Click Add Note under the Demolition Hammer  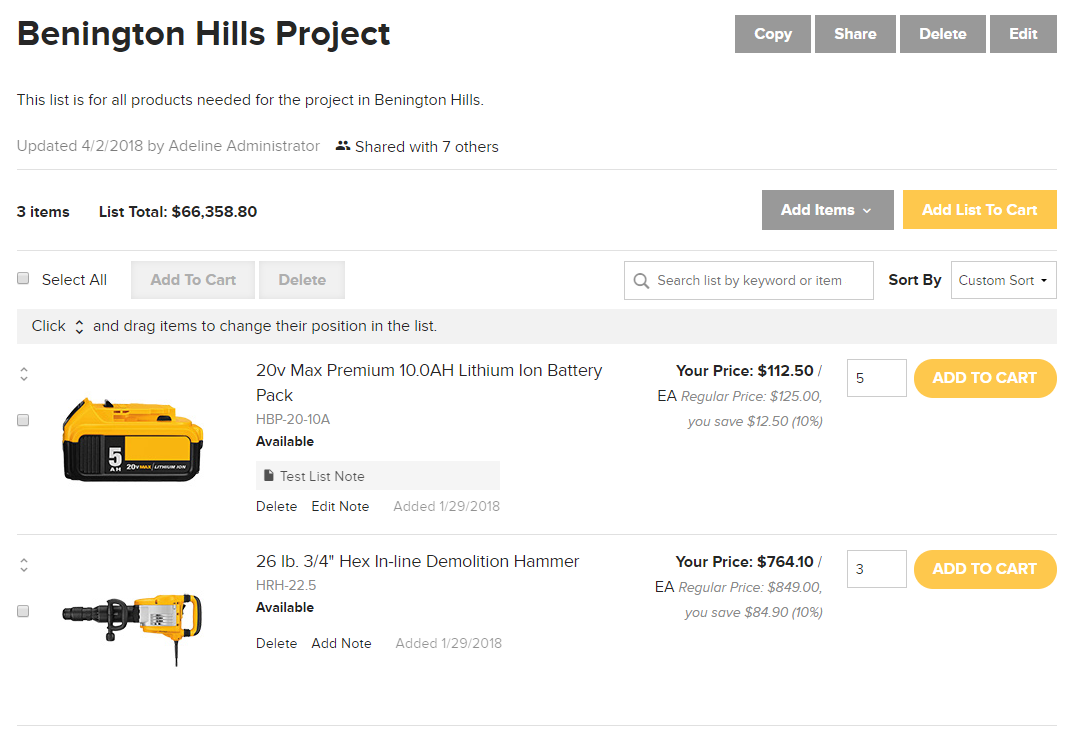(341, 643)
